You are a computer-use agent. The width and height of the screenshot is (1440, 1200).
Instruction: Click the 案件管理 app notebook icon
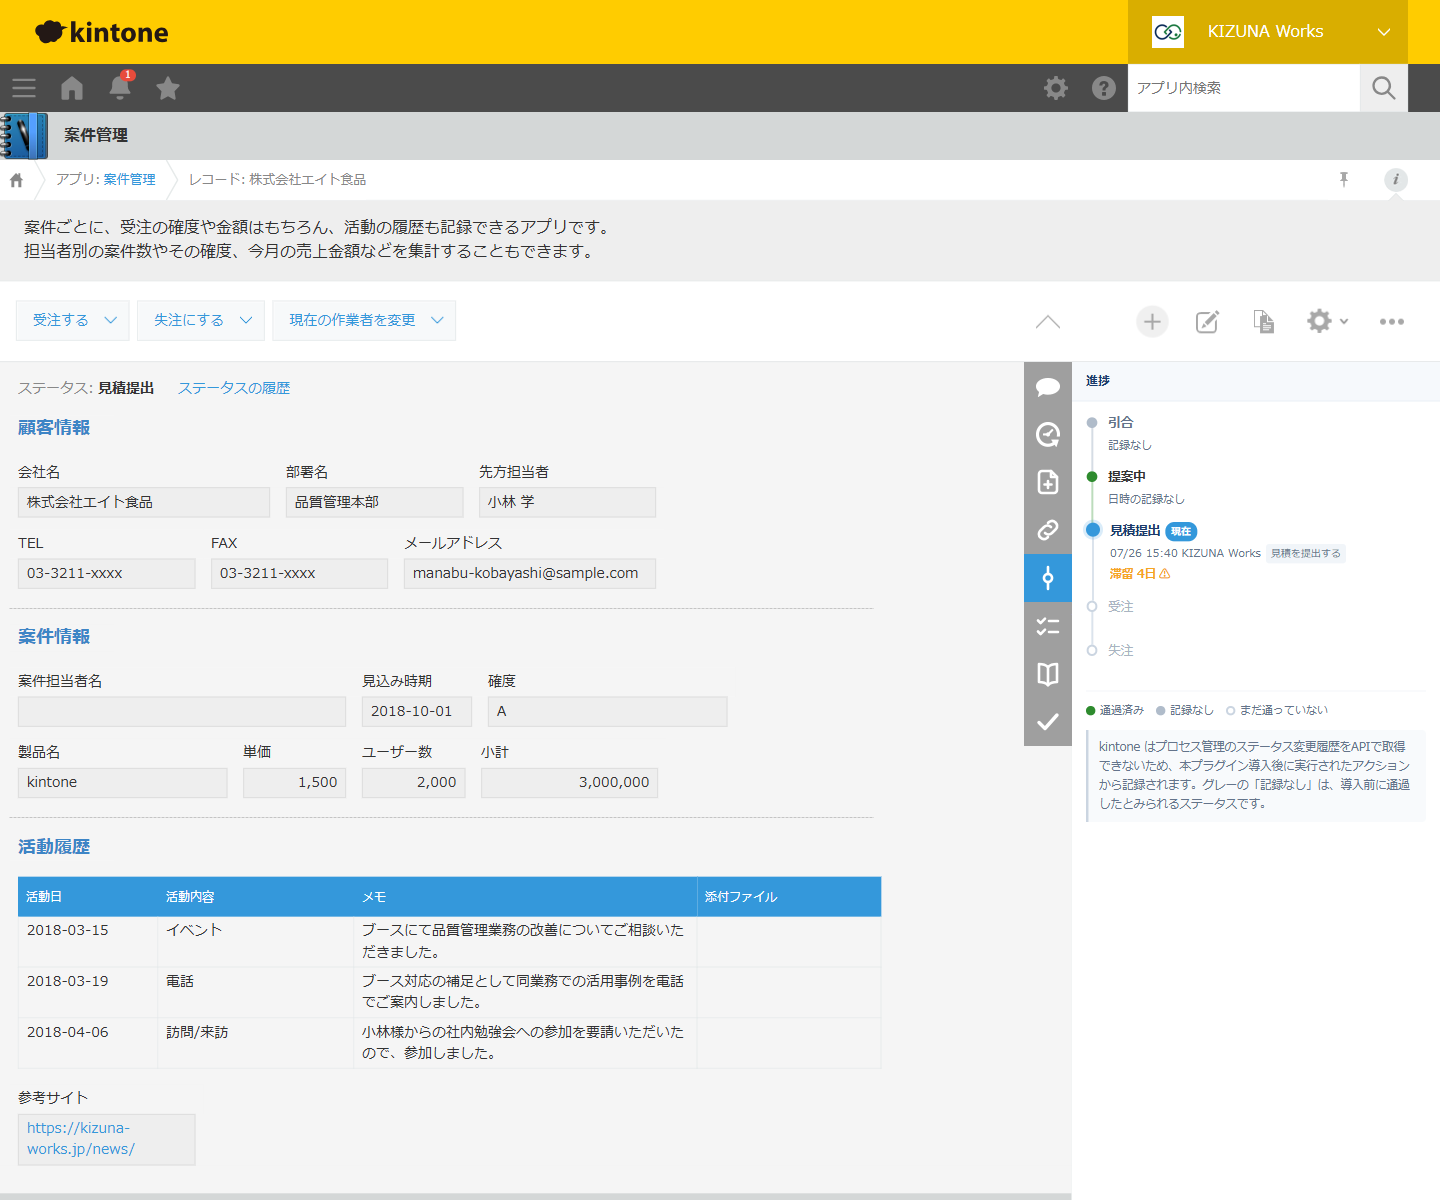click(x=24, y=135)
